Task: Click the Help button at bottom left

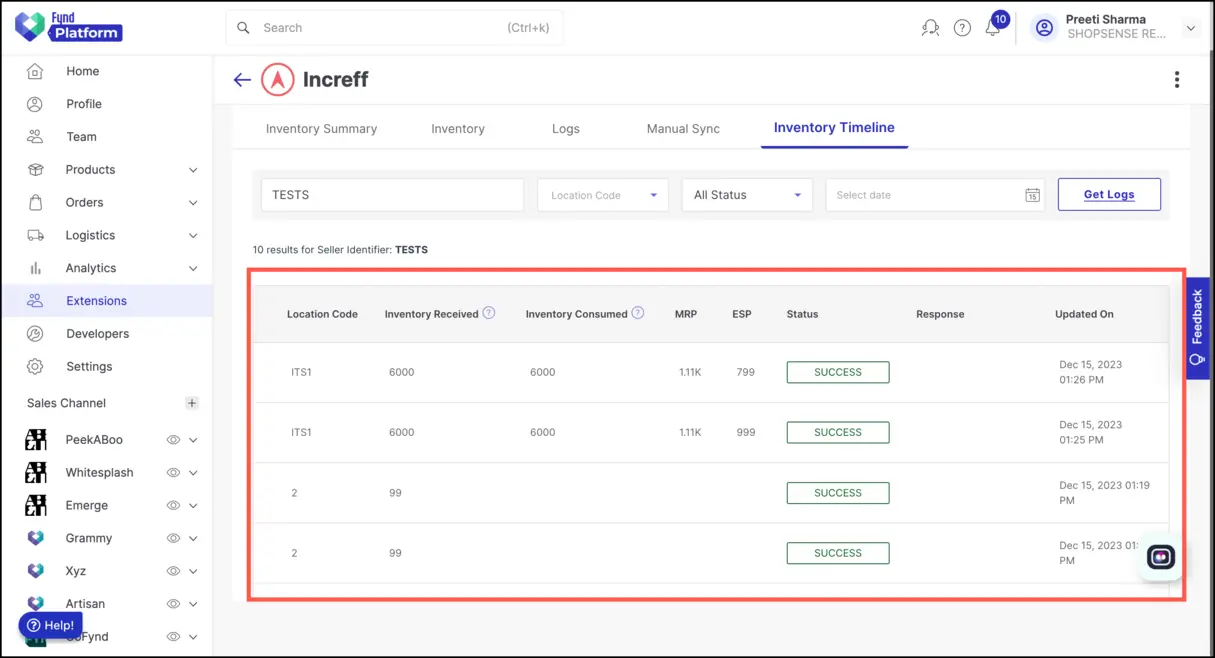Action: click(x=48, y=624)
